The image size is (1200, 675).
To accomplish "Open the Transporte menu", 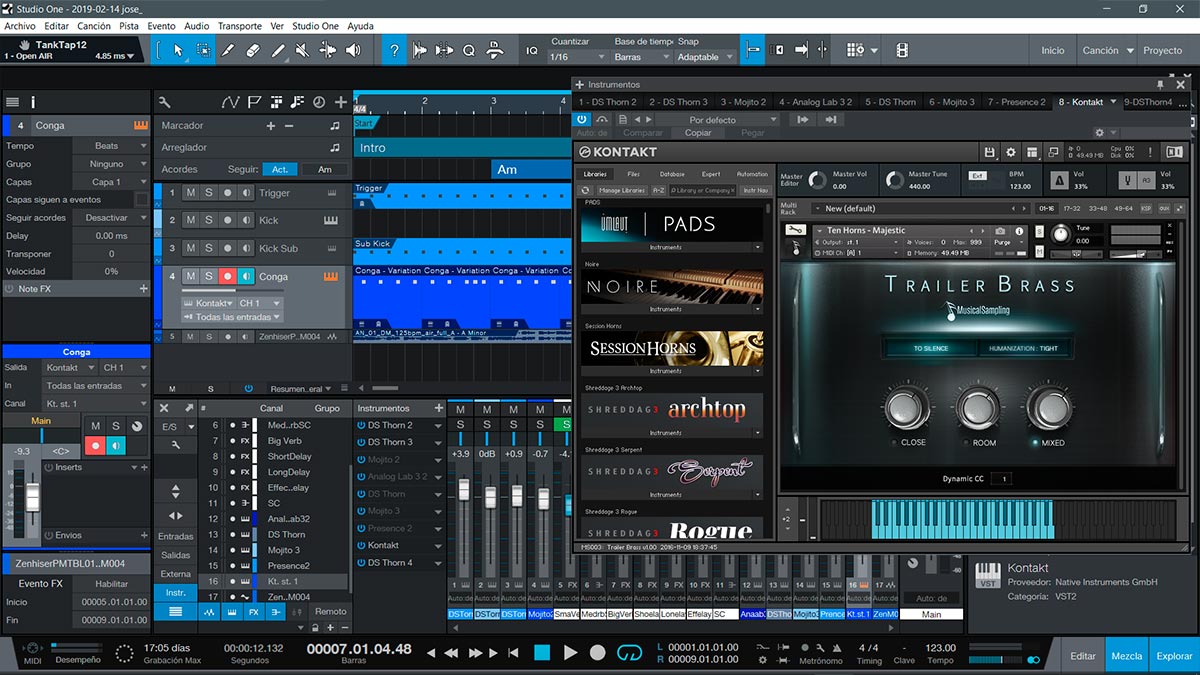I will [240, 26].
